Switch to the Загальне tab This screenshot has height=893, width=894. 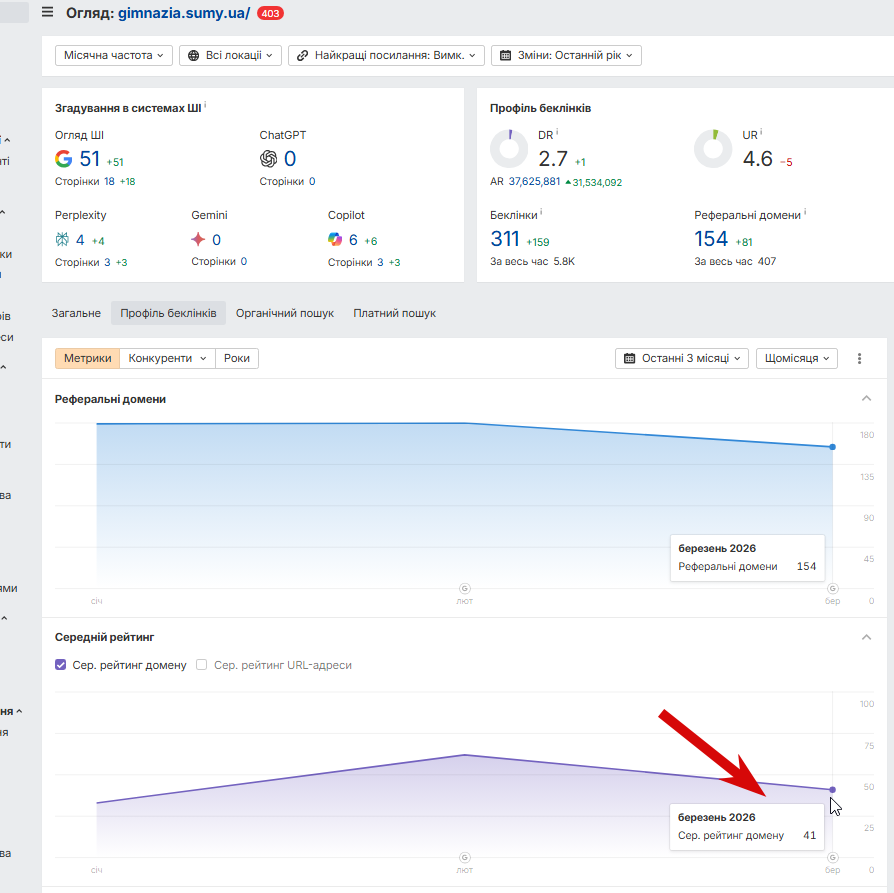pos(76,313)
